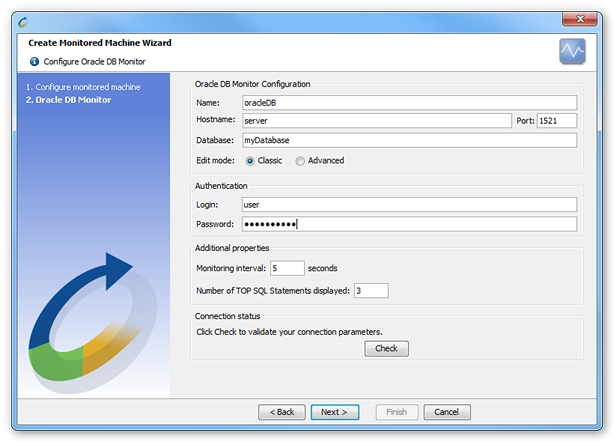Click the Password field
The image size is (614, 442).
(x=409, y=224)
